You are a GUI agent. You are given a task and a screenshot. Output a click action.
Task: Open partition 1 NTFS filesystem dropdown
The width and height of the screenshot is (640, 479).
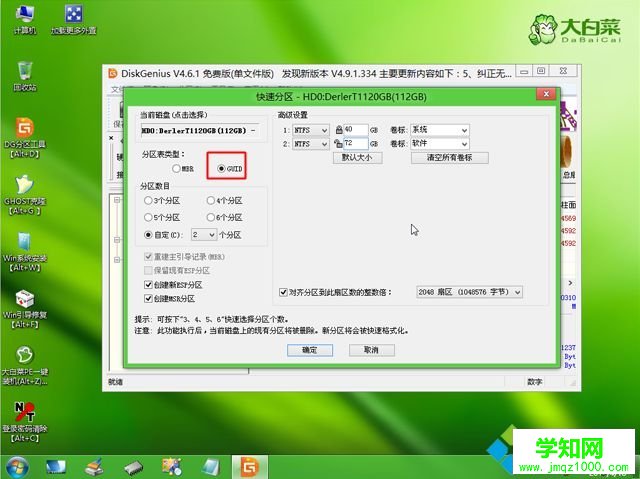tap(311, 130)
